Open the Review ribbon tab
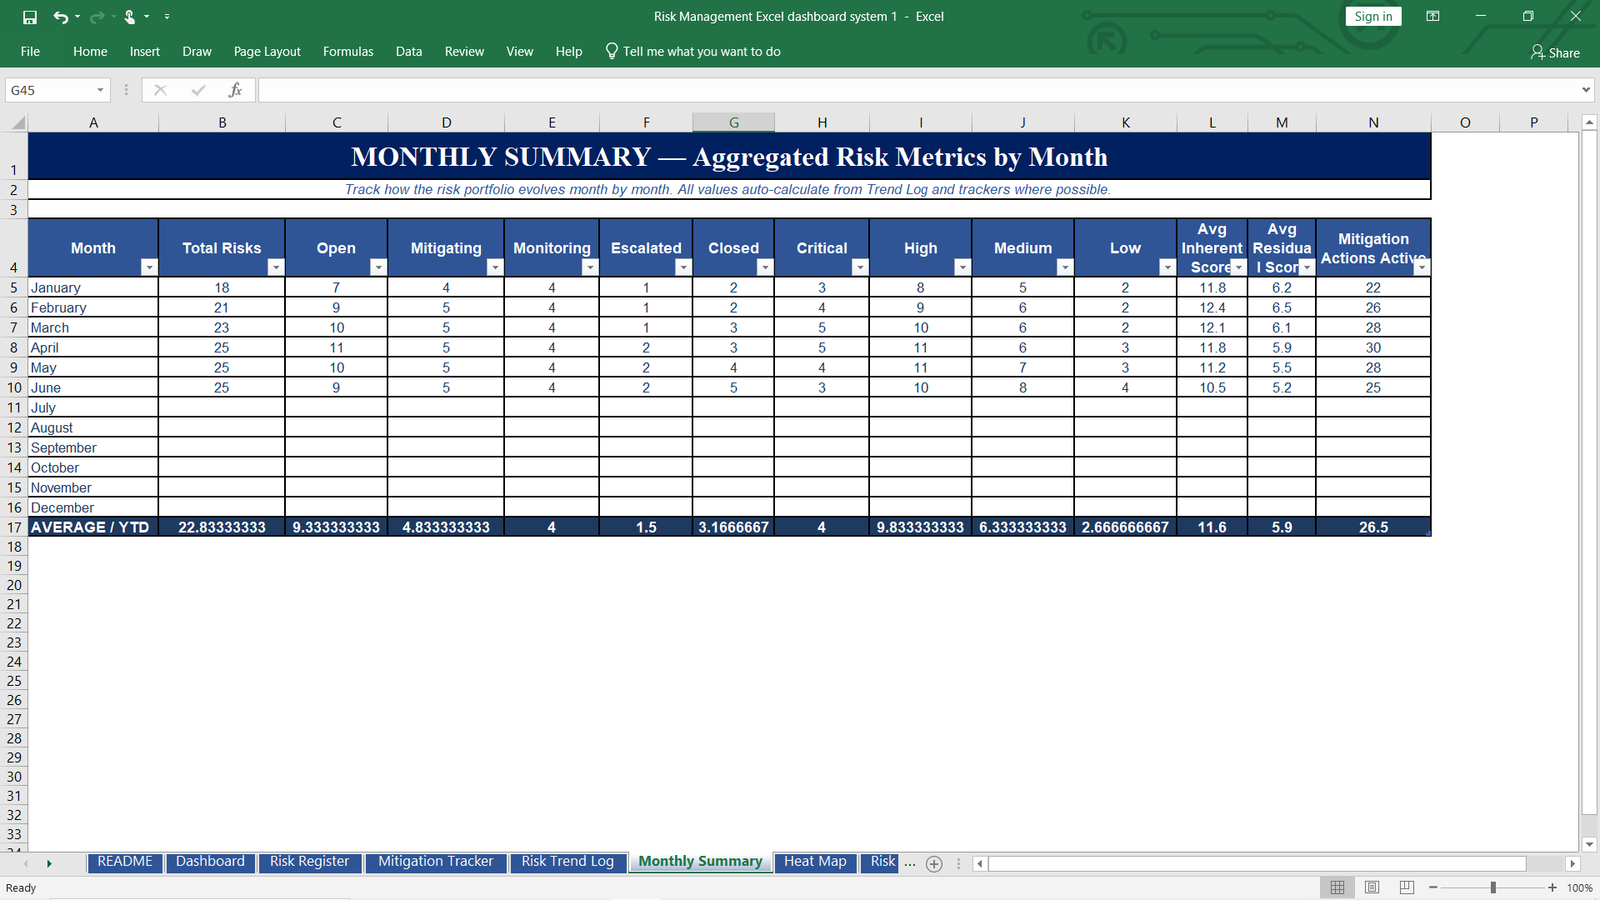Screen dimensions: 1600x900 click(x=464, y=51)
